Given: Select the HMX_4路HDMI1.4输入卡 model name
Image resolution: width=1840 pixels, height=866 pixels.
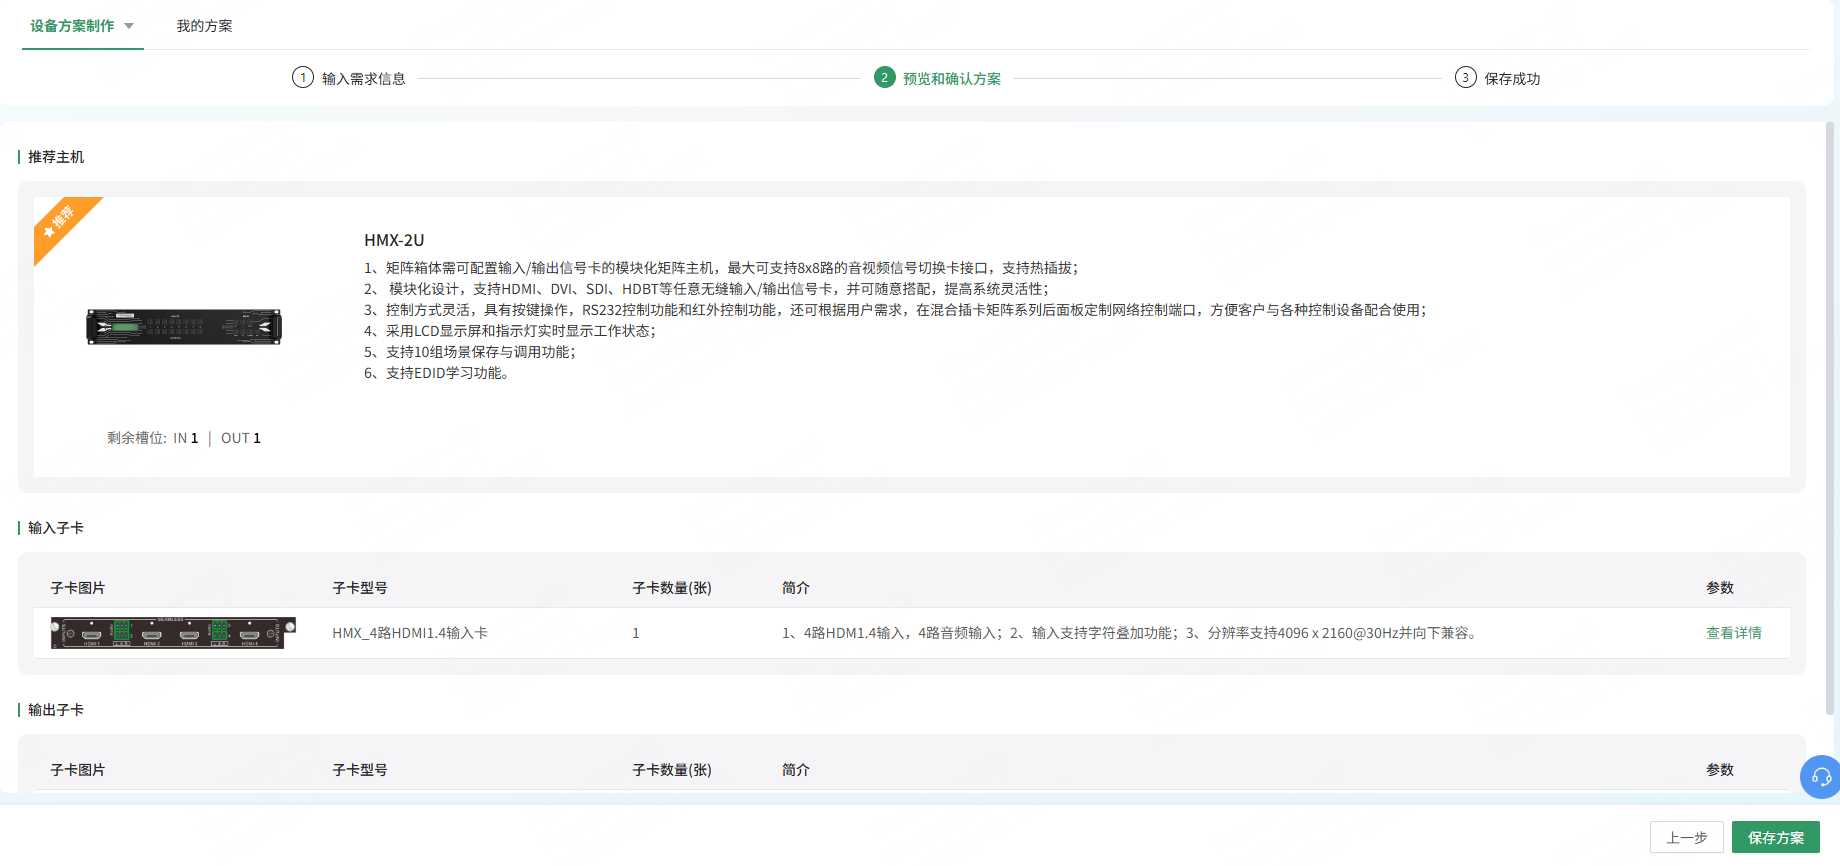Looking at the screenshot, I should (410, 633).
